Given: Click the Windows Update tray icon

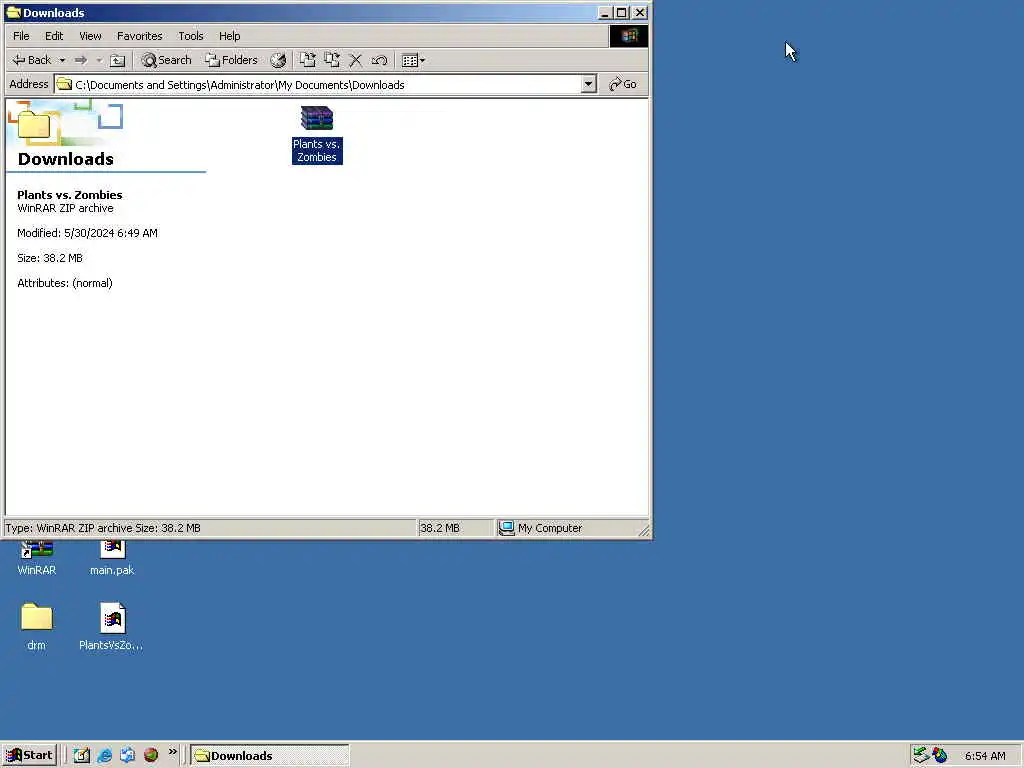Looking at the screenshot, I should pos(940,756).
